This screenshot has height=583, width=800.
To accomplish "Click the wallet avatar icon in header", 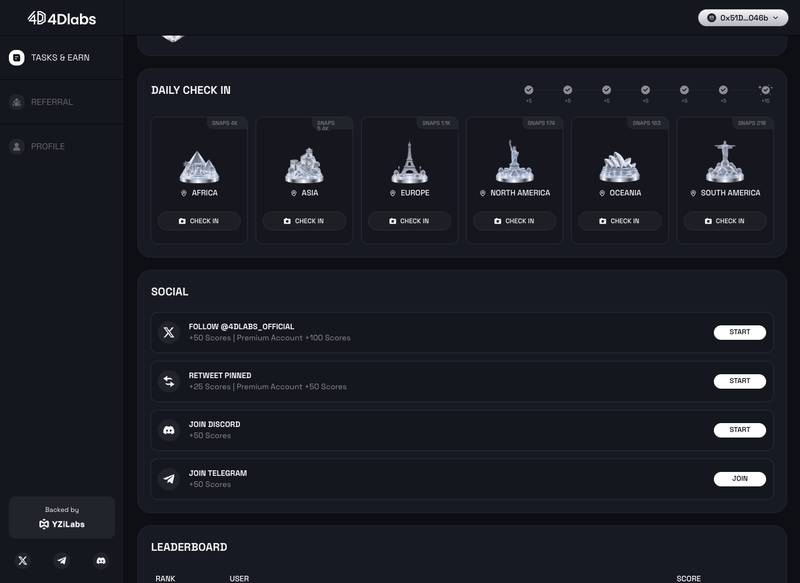I will [711, 18].
